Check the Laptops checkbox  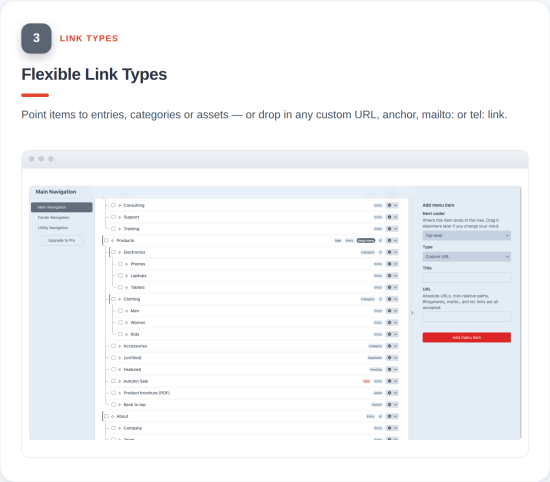(x=120, y=275)
